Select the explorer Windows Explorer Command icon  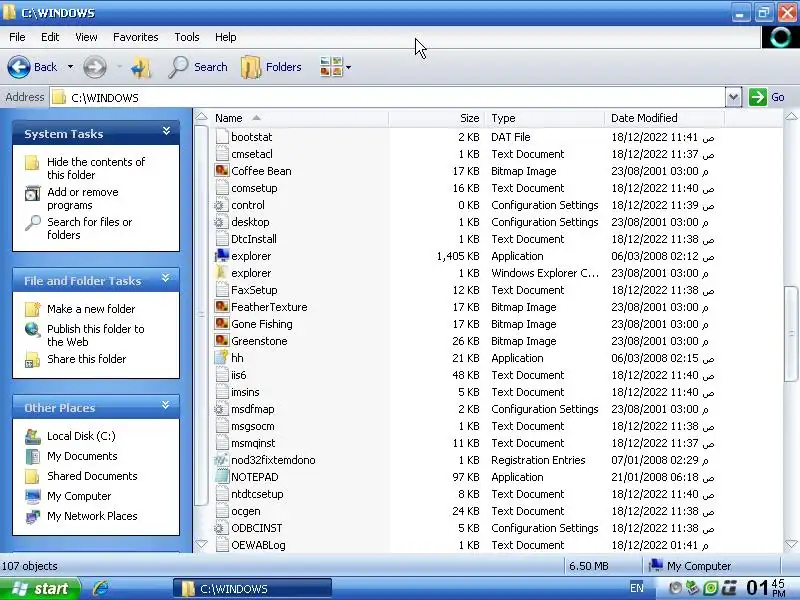coord(222,273)
